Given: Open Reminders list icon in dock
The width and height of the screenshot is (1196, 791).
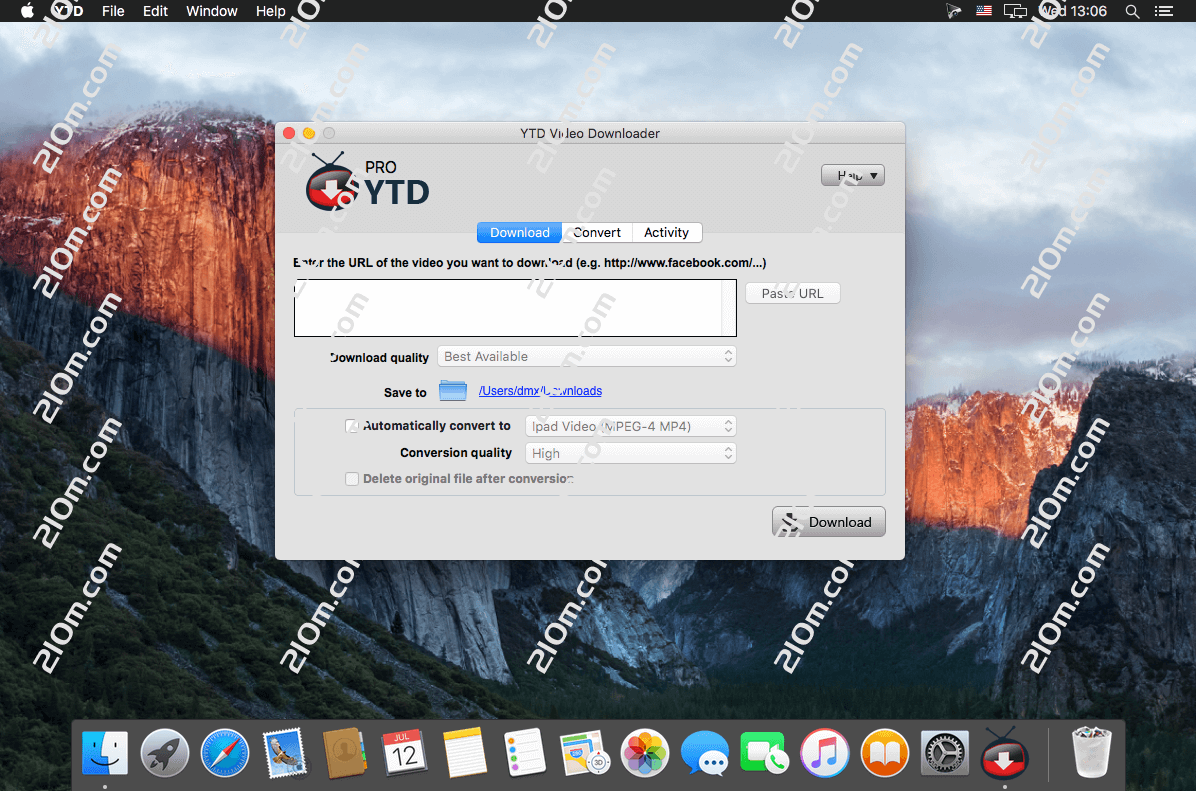Looking at the screenshot, I should tap(525, 753).
